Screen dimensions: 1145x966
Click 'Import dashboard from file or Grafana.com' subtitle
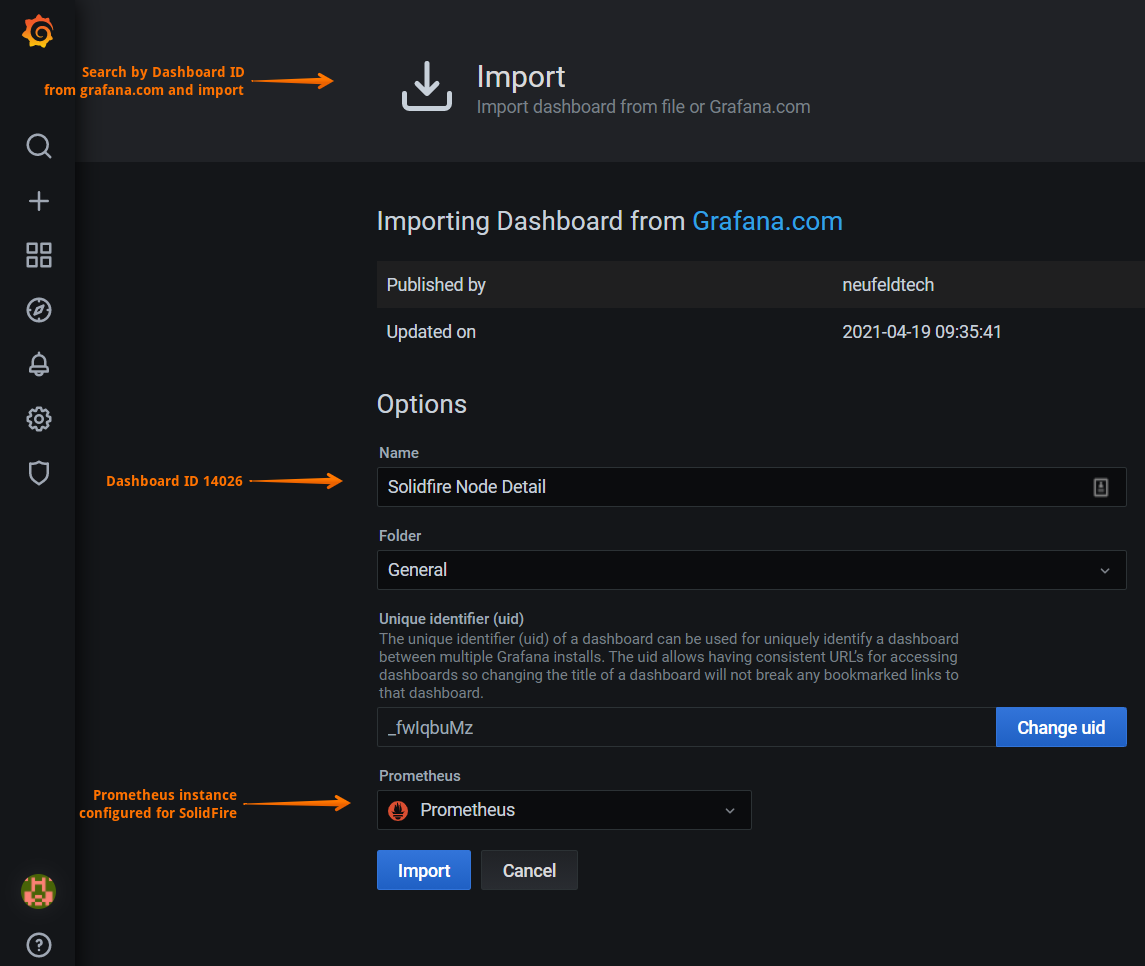click(x=643, y=107)
